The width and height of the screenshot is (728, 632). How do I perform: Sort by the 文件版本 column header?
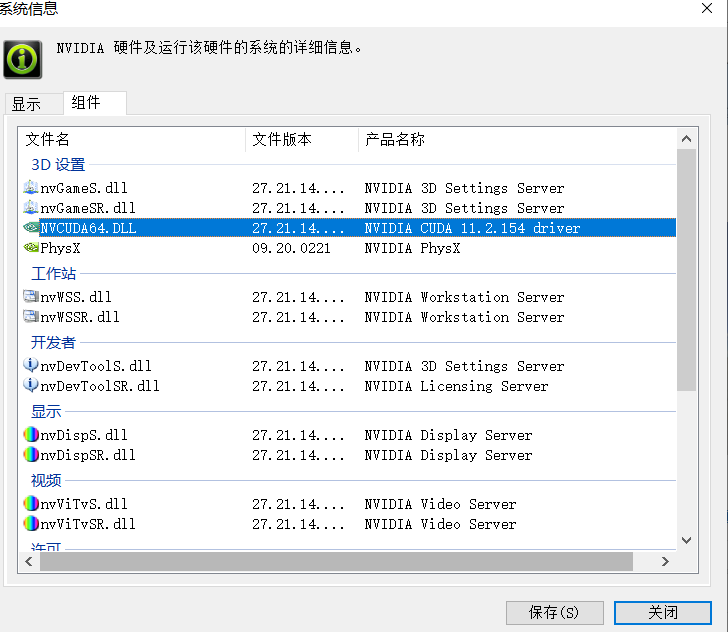302,139
